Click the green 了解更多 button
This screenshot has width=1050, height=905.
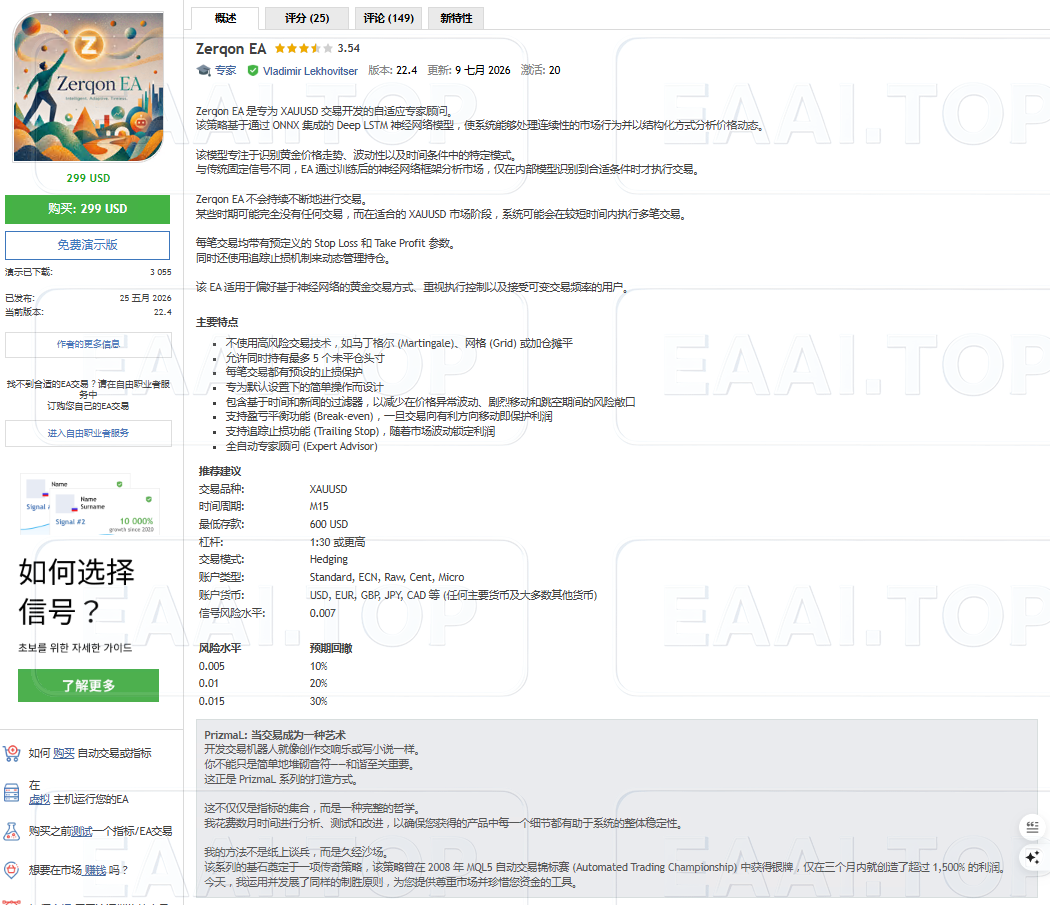tap(88, 685)
